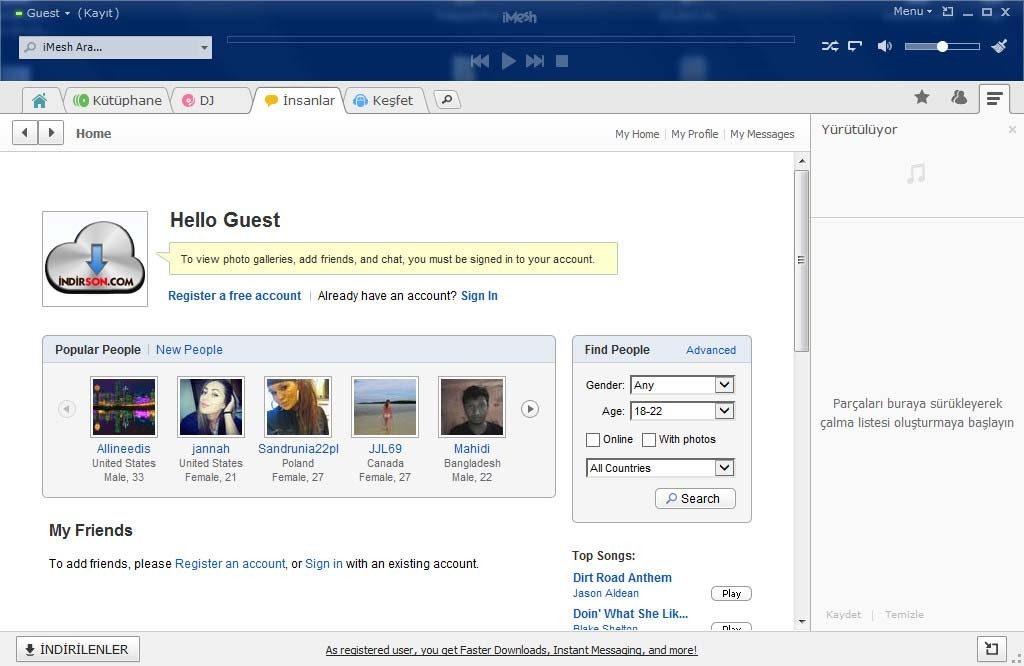Click the Mahidi name link
Screen dimensions: 1024x666
click(x=472, y=449)
